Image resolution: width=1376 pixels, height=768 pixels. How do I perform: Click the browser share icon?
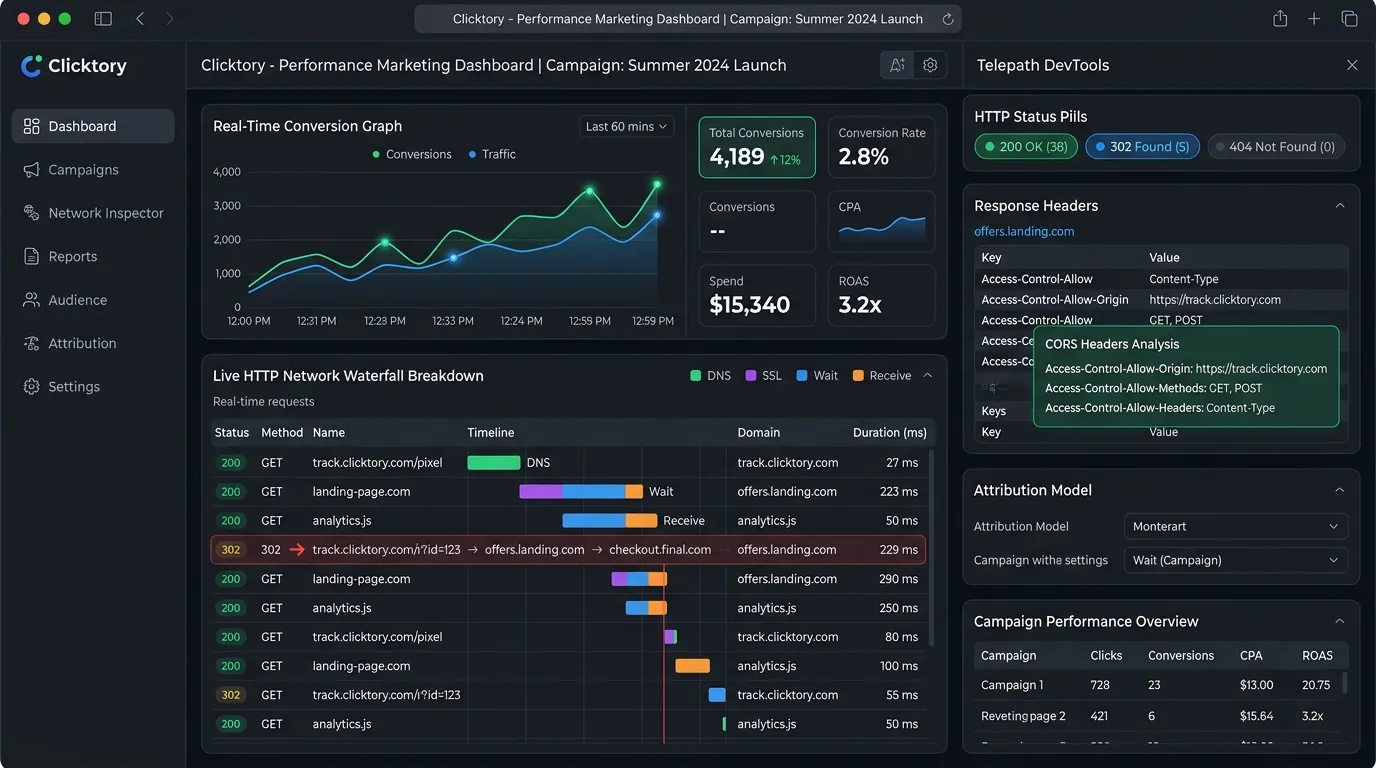coord(1280,19)
